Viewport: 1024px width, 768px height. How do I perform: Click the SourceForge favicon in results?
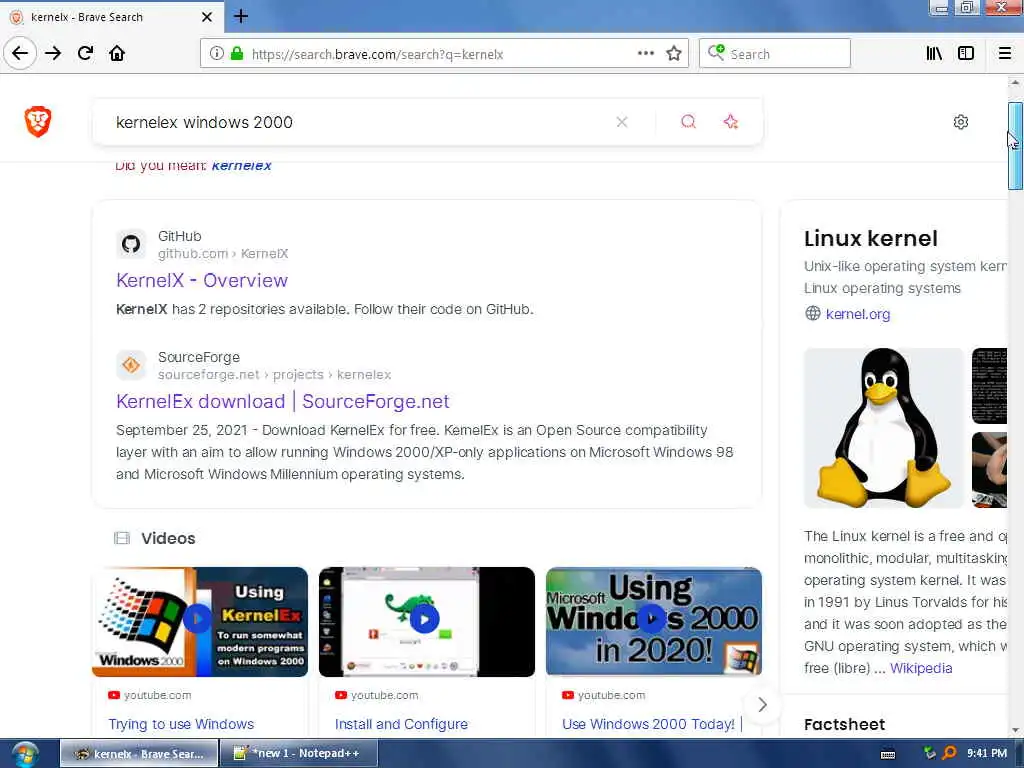coord(131,365)
